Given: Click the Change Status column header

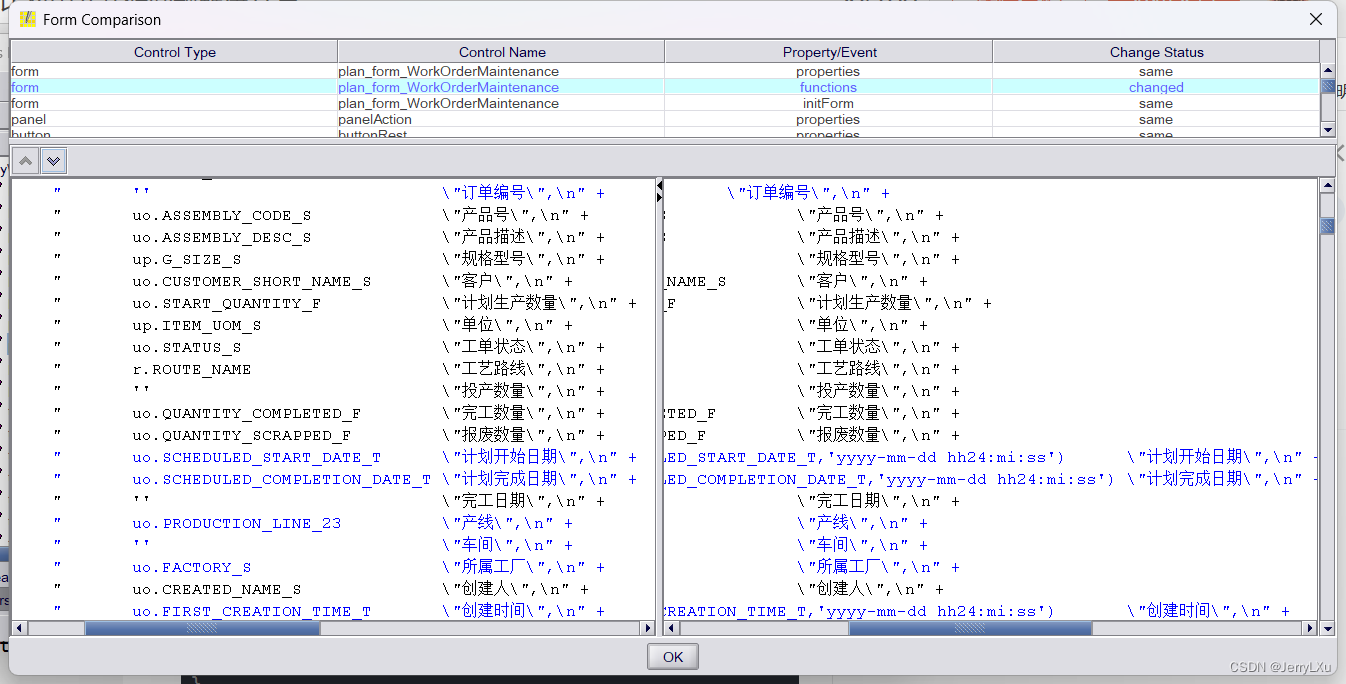Looking at the screenshot, I should (x=1156, y=52).
